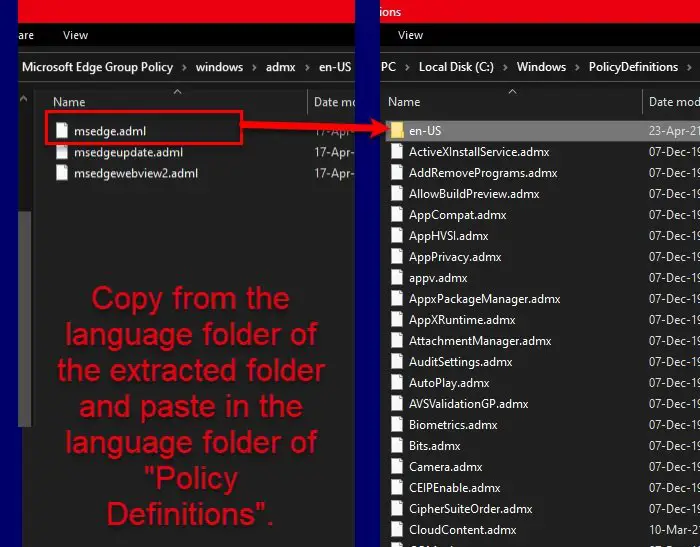Expand chevron after PolicyDefinitions breadcrumb
Viewport: 700px width, 547px height.
(689, 68)
